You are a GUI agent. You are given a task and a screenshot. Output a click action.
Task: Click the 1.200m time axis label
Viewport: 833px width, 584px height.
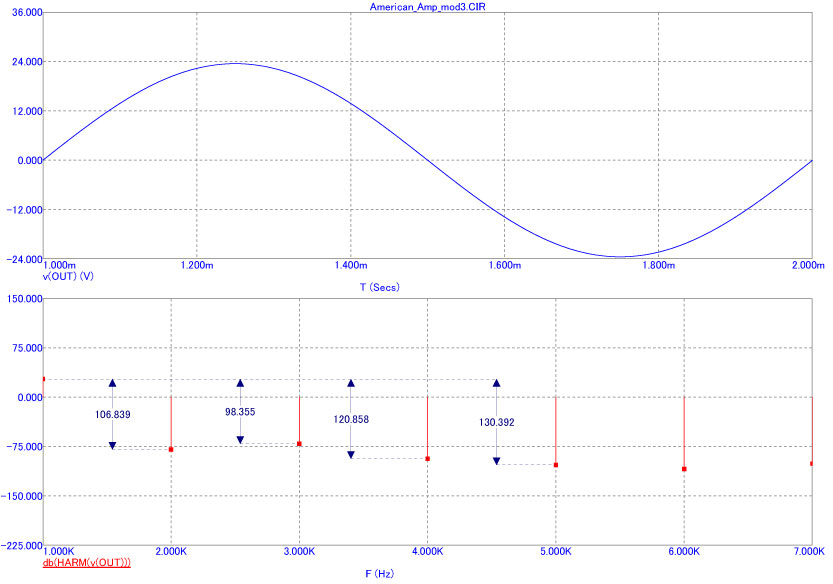(x=197, y=265)
